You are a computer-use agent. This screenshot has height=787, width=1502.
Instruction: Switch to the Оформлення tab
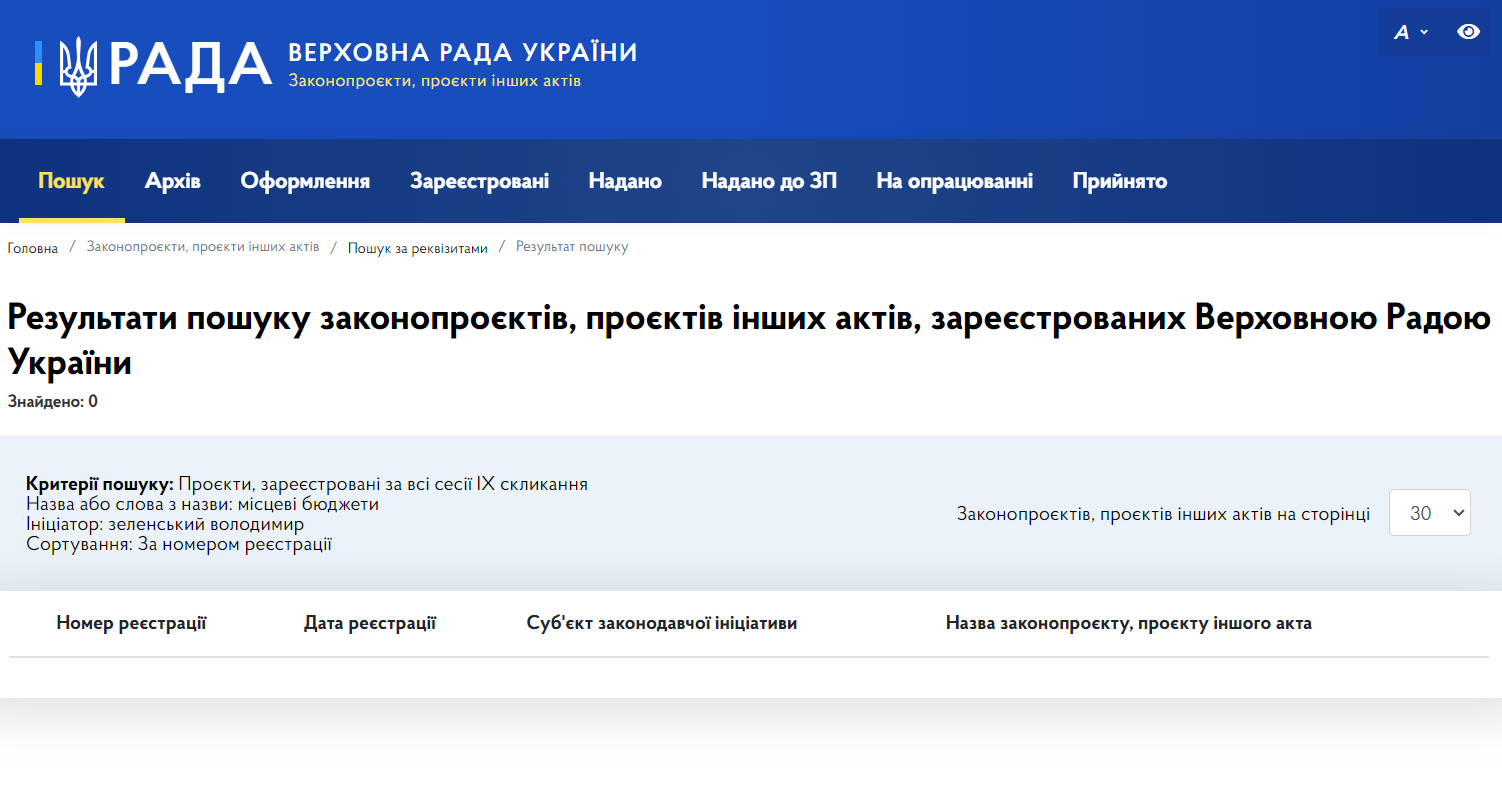click(x=305, y=181)
